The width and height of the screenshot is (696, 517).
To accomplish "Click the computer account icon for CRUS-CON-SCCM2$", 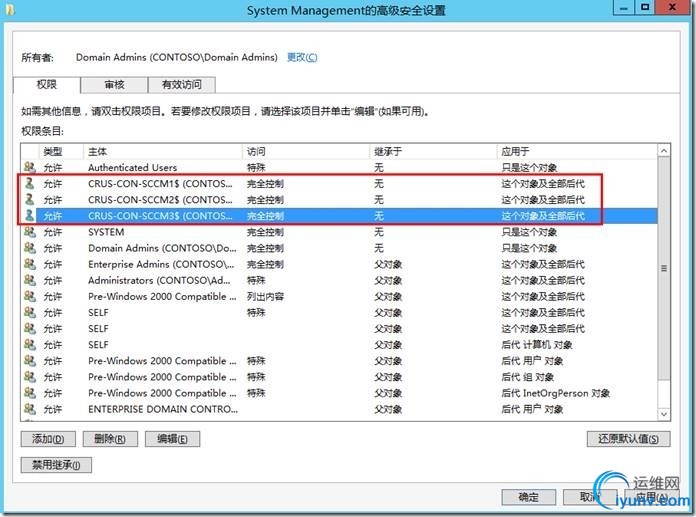I will [x=30, y=200].
